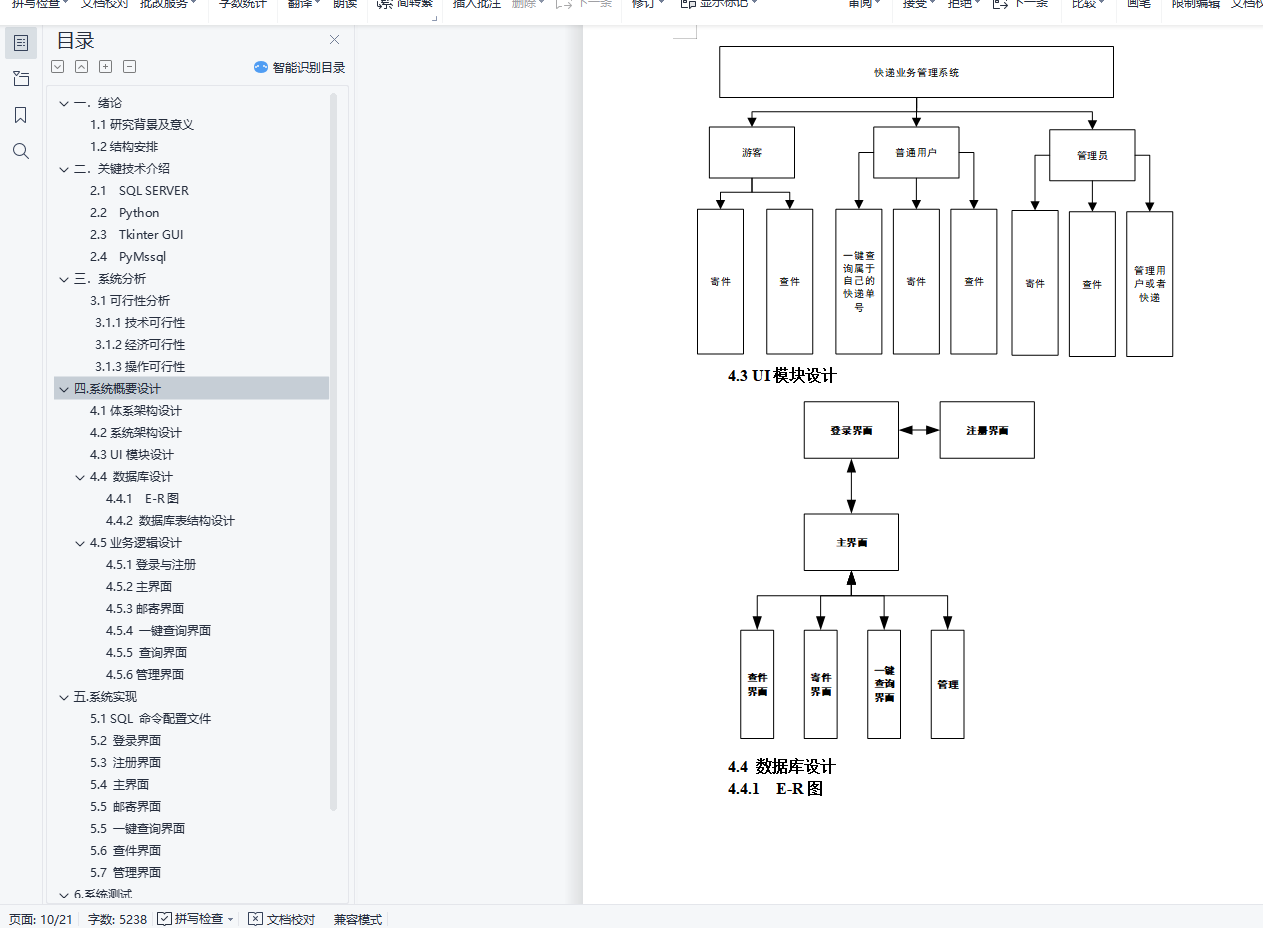Toggle the 拼写检查 checkbox in status bar
1263x928 pixels.
[164, 918]
